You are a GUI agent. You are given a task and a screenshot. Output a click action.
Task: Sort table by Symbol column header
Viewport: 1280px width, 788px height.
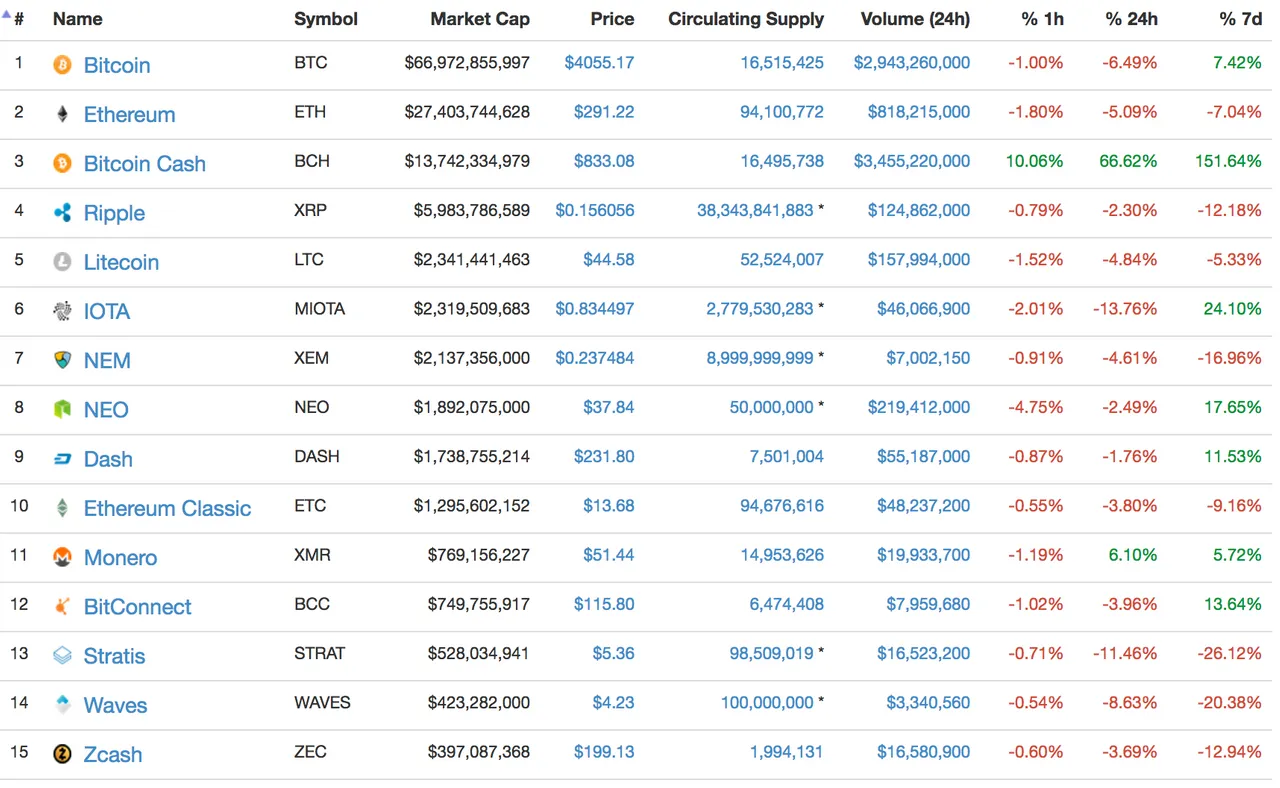[325, 19]
